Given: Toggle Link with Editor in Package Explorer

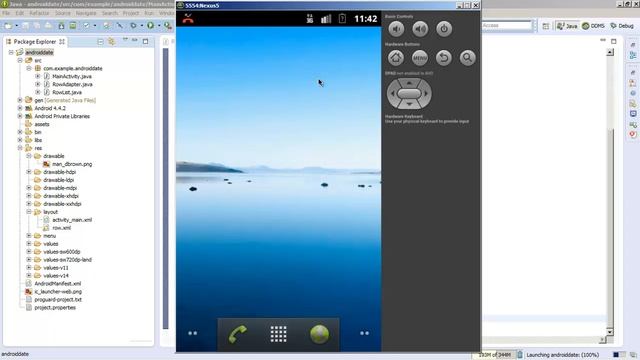Looking at the screenshot, I should point(111,42).
